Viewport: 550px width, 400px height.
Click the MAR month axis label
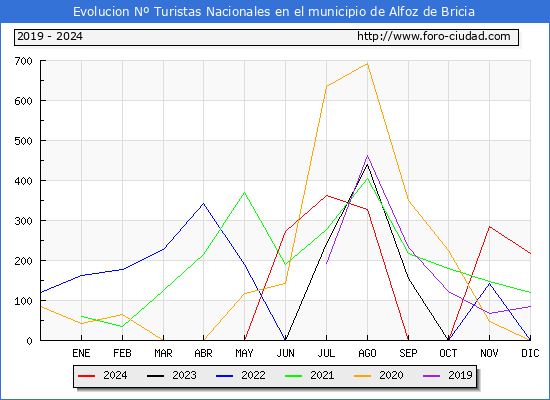(x=163, y=353)
